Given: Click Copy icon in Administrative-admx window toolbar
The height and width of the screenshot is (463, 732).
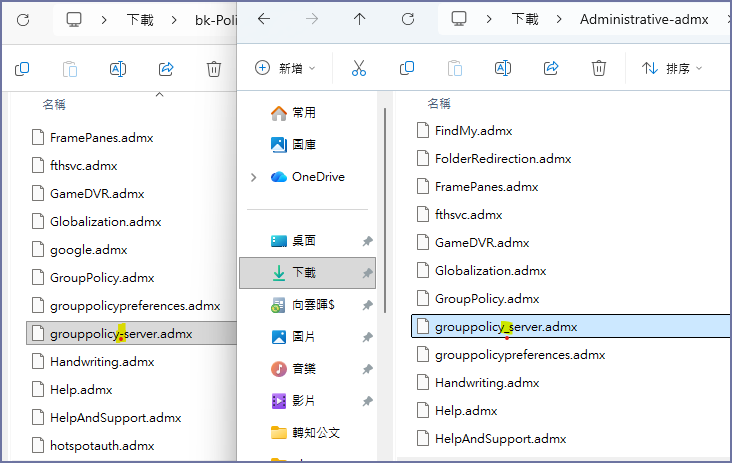Looking at the screenshot, I should [x=407, y=68].
